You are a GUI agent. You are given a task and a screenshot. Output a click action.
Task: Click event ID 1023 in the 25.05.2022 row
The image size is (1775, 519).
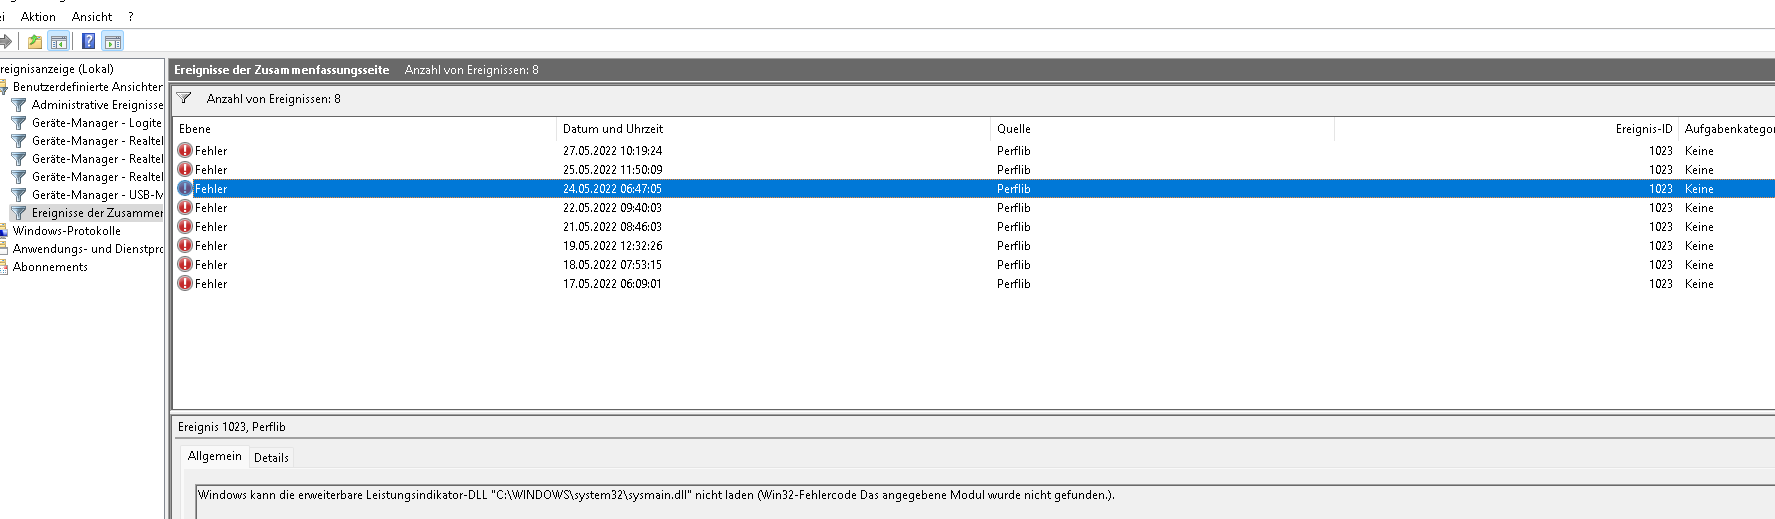pyautogui.click(x=1660, y=170)
